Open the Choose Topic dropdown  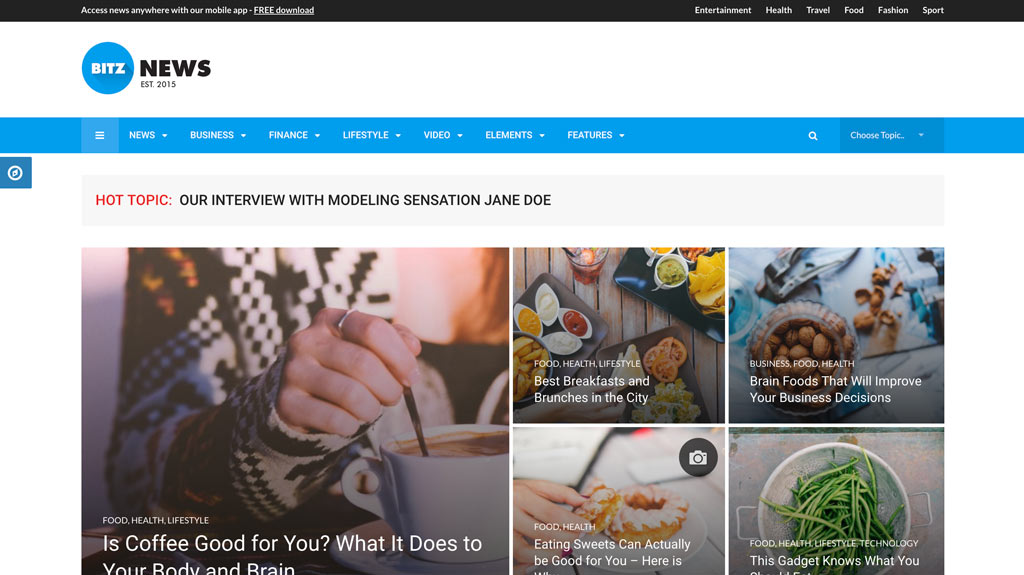point(891,135)
